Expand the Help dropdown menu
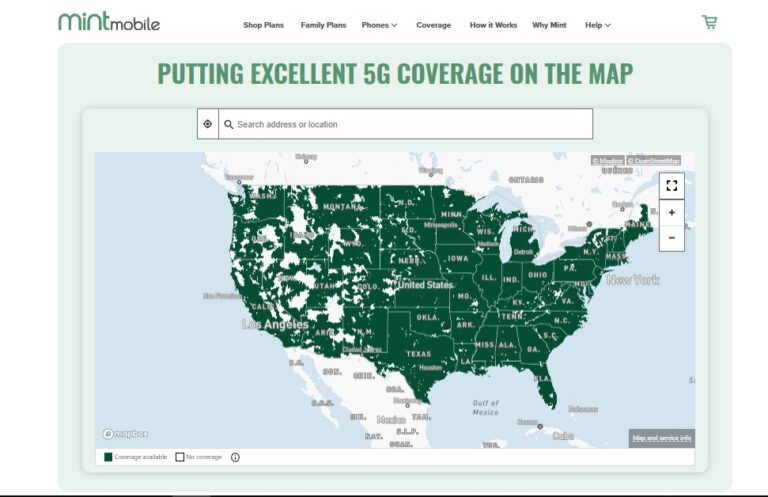Image resolution: width=768 pixels, height=497 pixels. [x=598, y=25]
